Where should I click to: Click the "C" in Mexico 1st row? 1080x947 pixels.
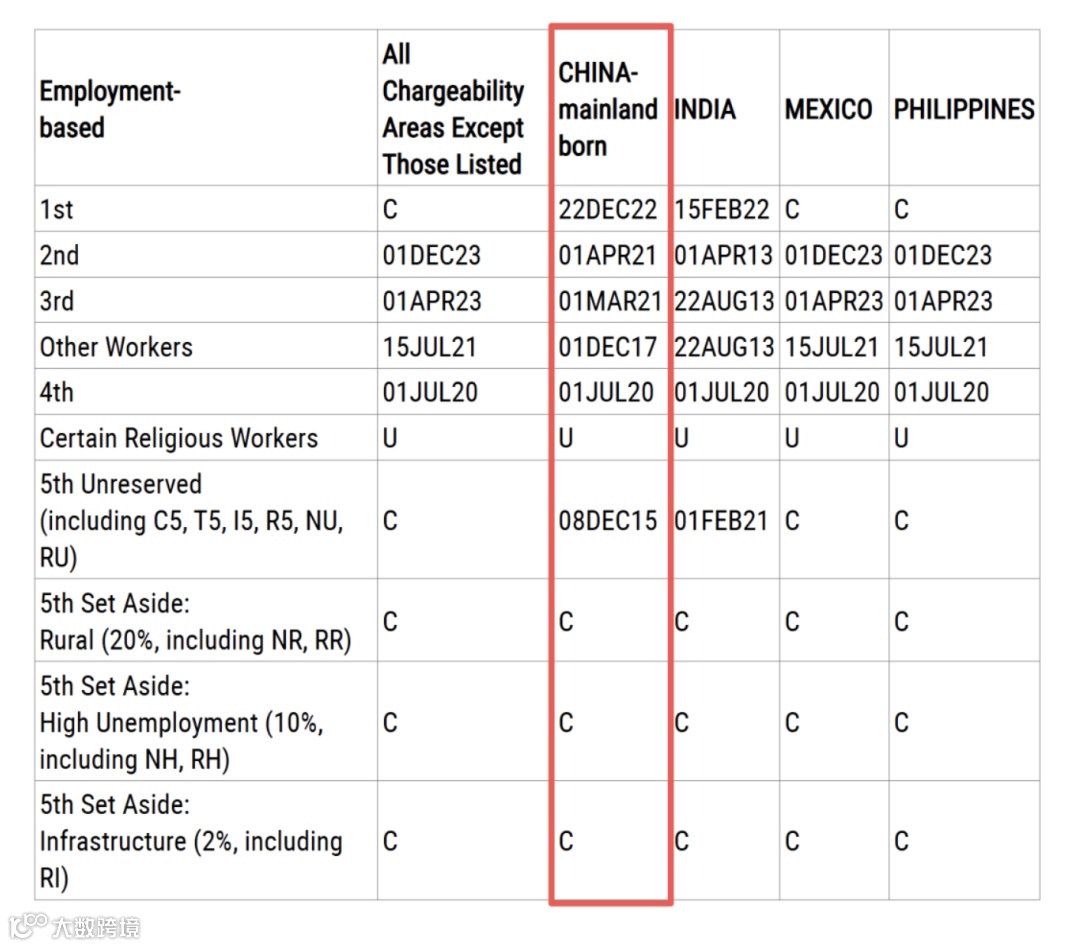792,209
